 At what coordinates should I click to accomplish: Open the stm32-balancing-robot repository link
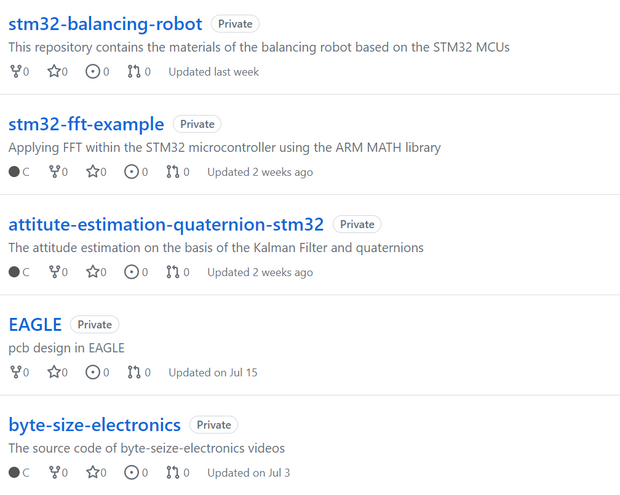[105, 23]
